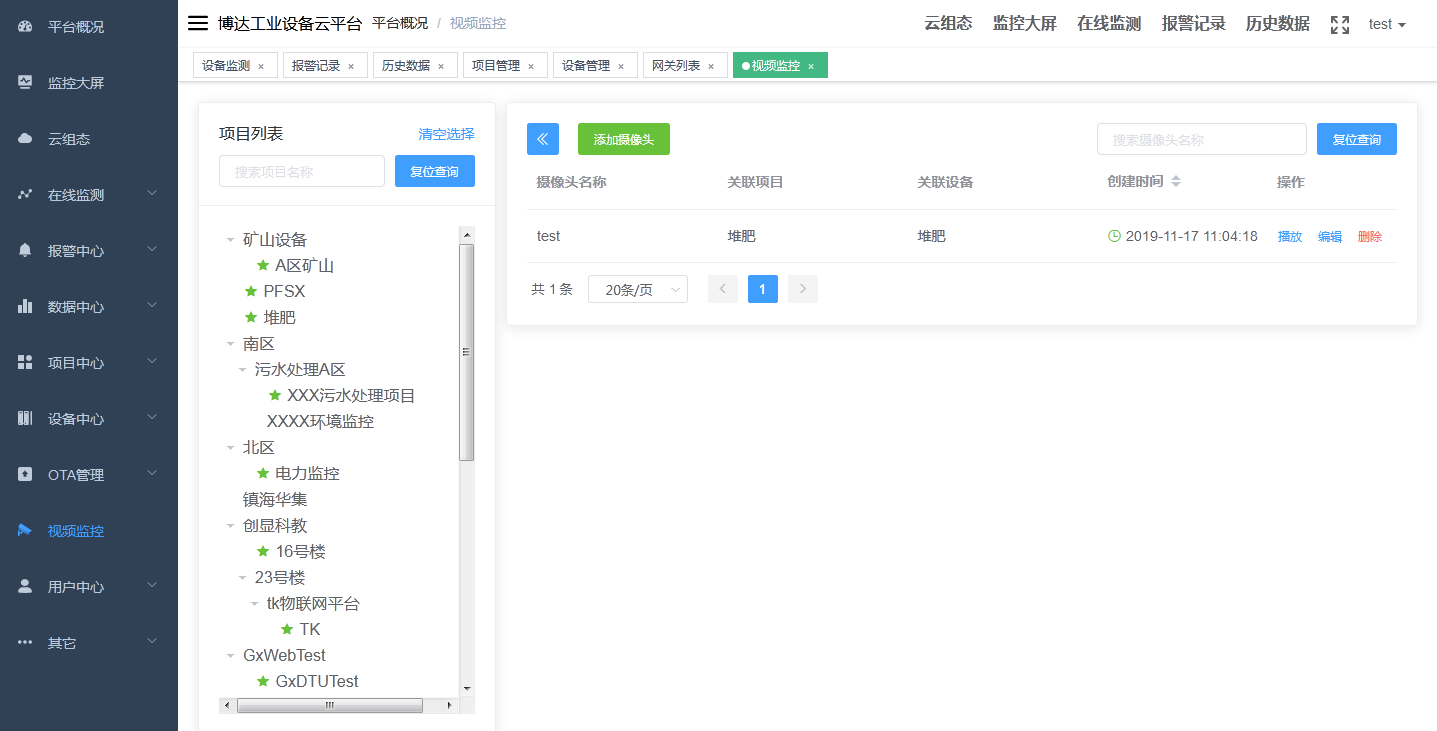Switch to the 设备管理 tab

pyautogui.click(x=585, y=64)
